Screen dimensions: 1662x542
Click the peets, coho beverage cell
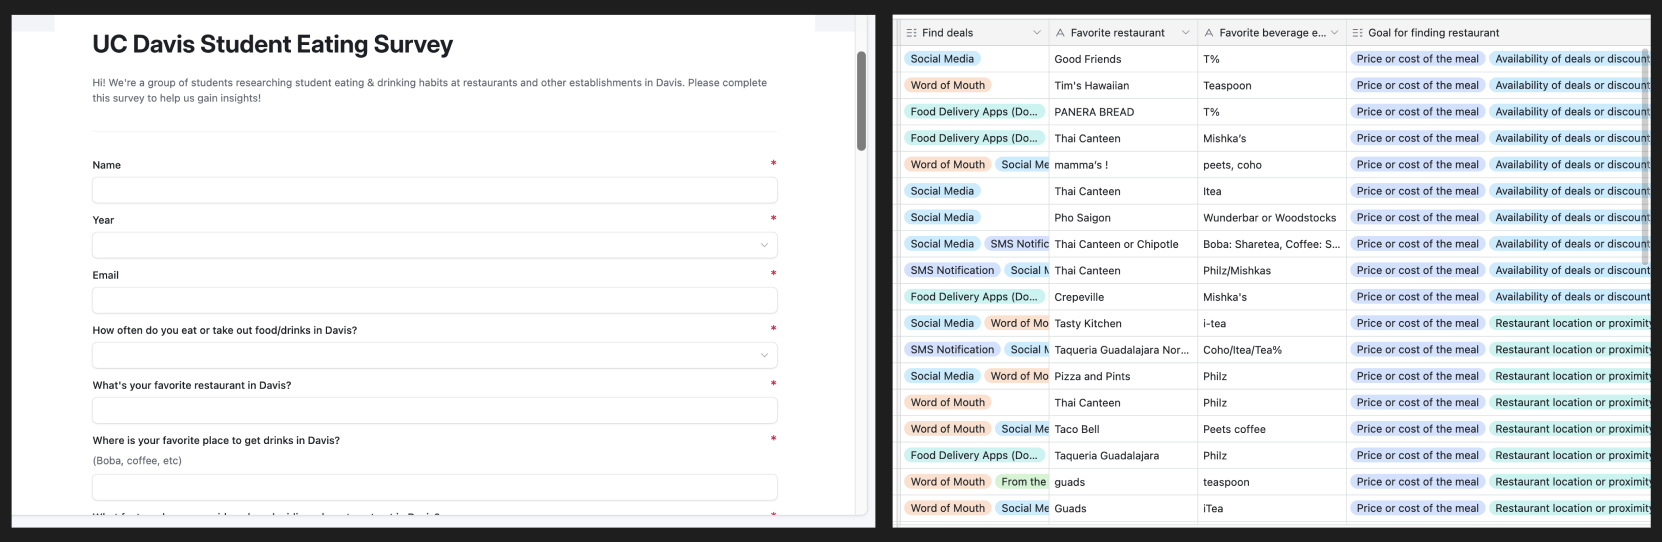point(1272,165)
